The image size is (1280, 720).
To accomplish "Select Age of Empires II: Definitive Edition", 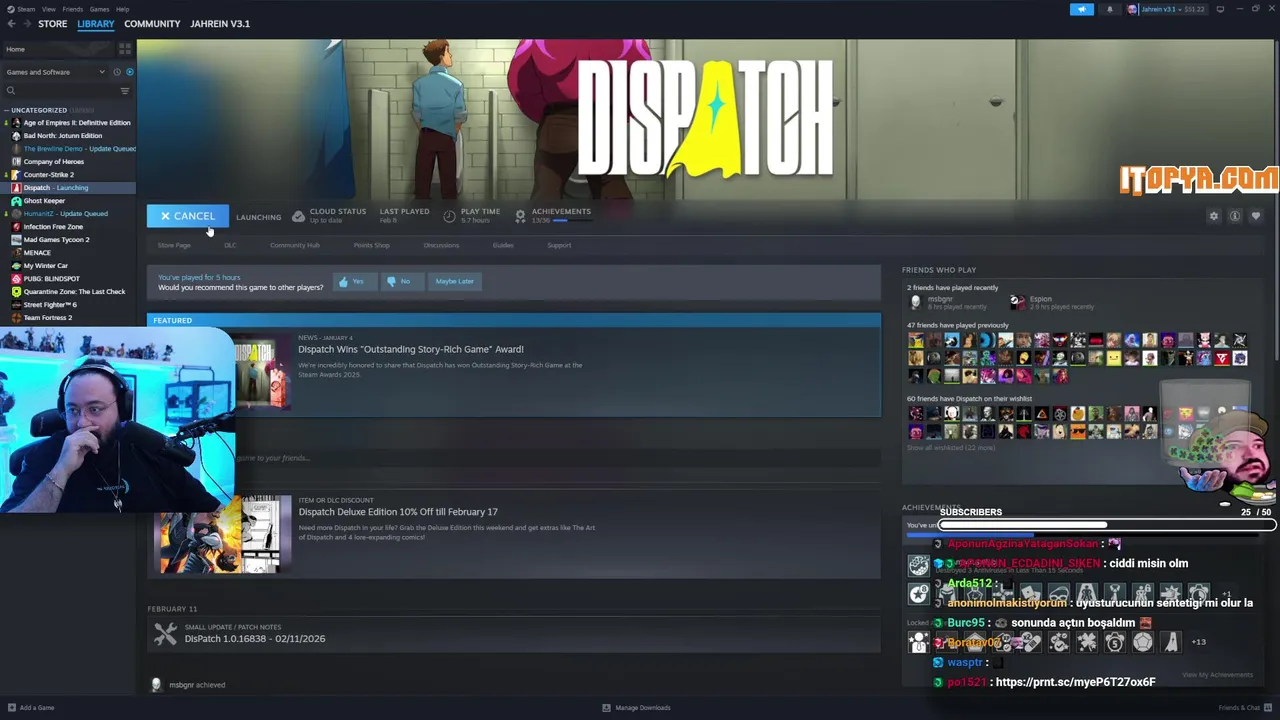I will pyautogui.click(x=68, y=123).
